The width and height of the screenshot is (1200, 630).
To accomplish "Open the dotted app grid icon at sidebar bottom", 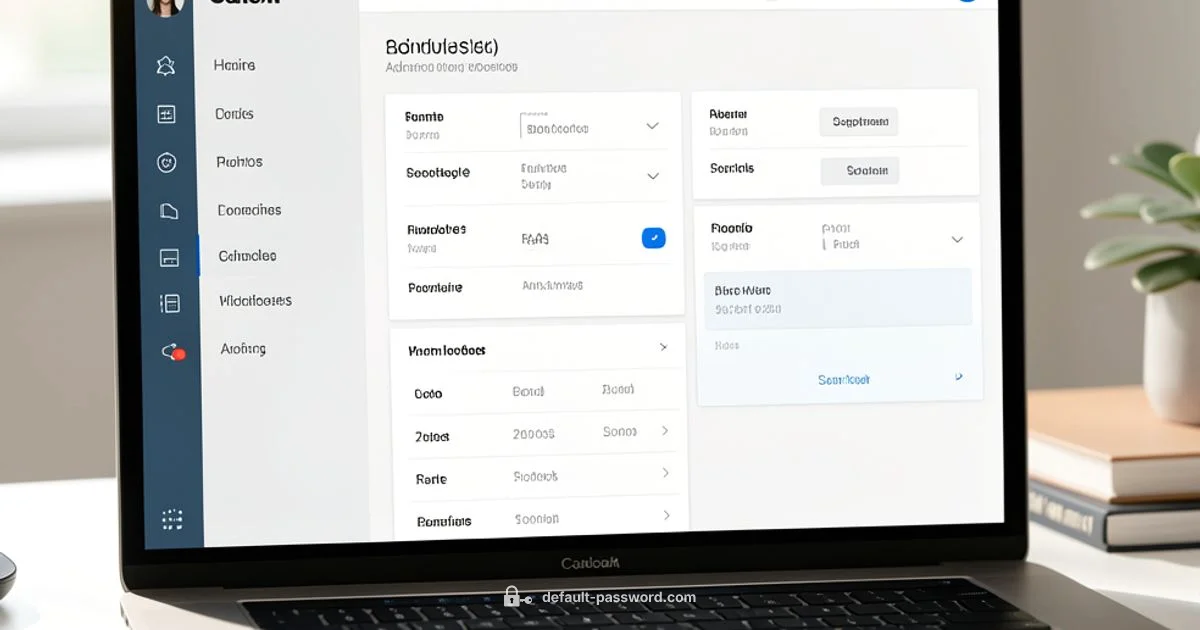I will click(x=172, y=518).
